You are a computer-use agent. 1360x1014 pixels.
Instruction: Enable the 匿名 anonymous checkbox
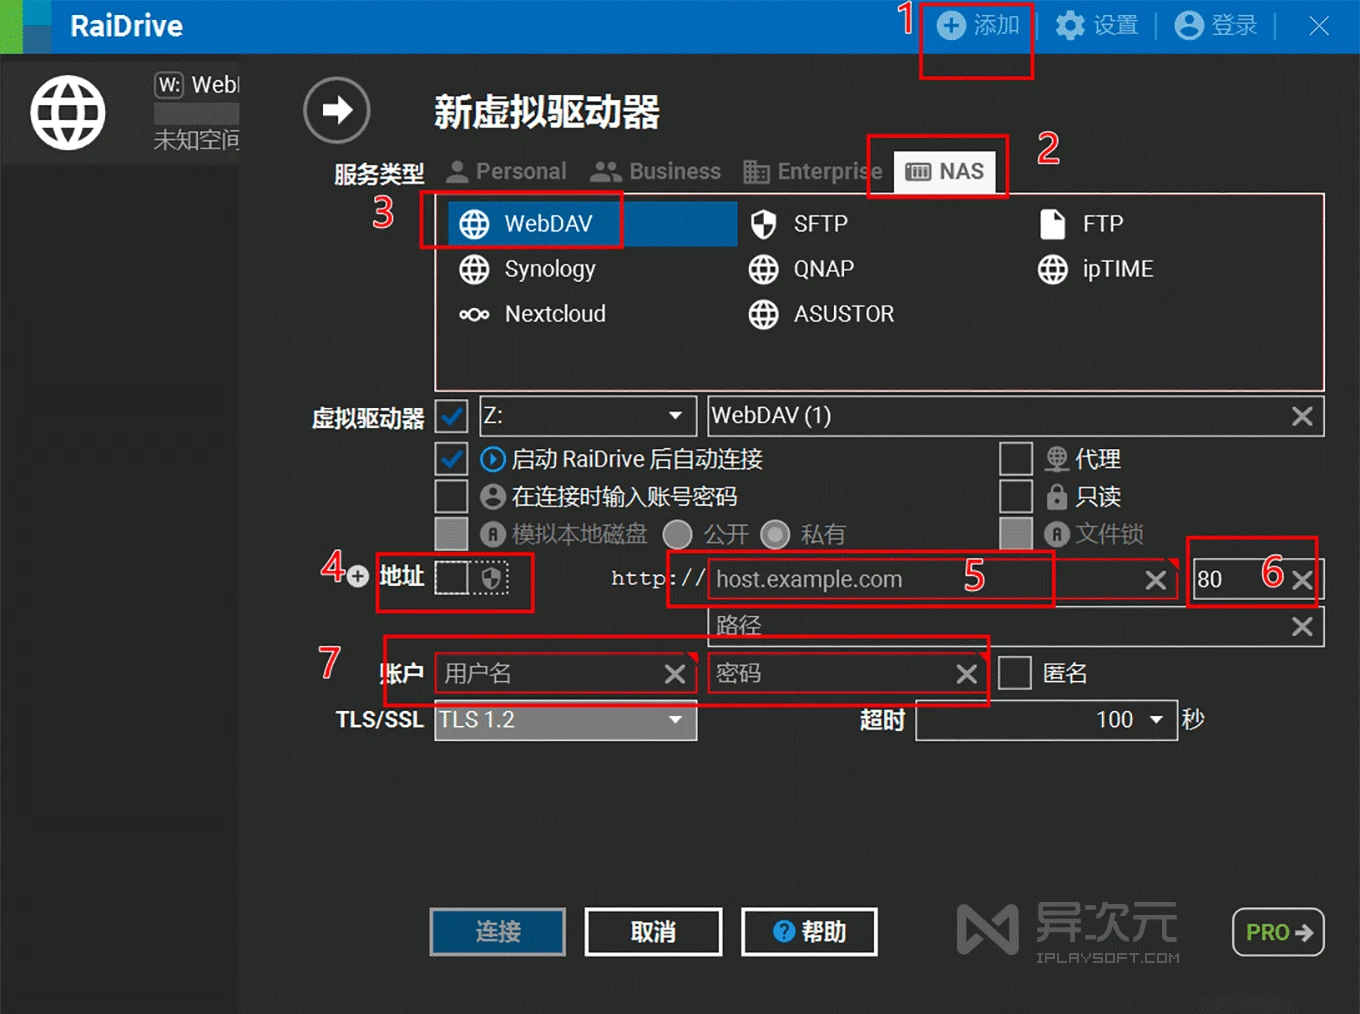point(1015,673)
